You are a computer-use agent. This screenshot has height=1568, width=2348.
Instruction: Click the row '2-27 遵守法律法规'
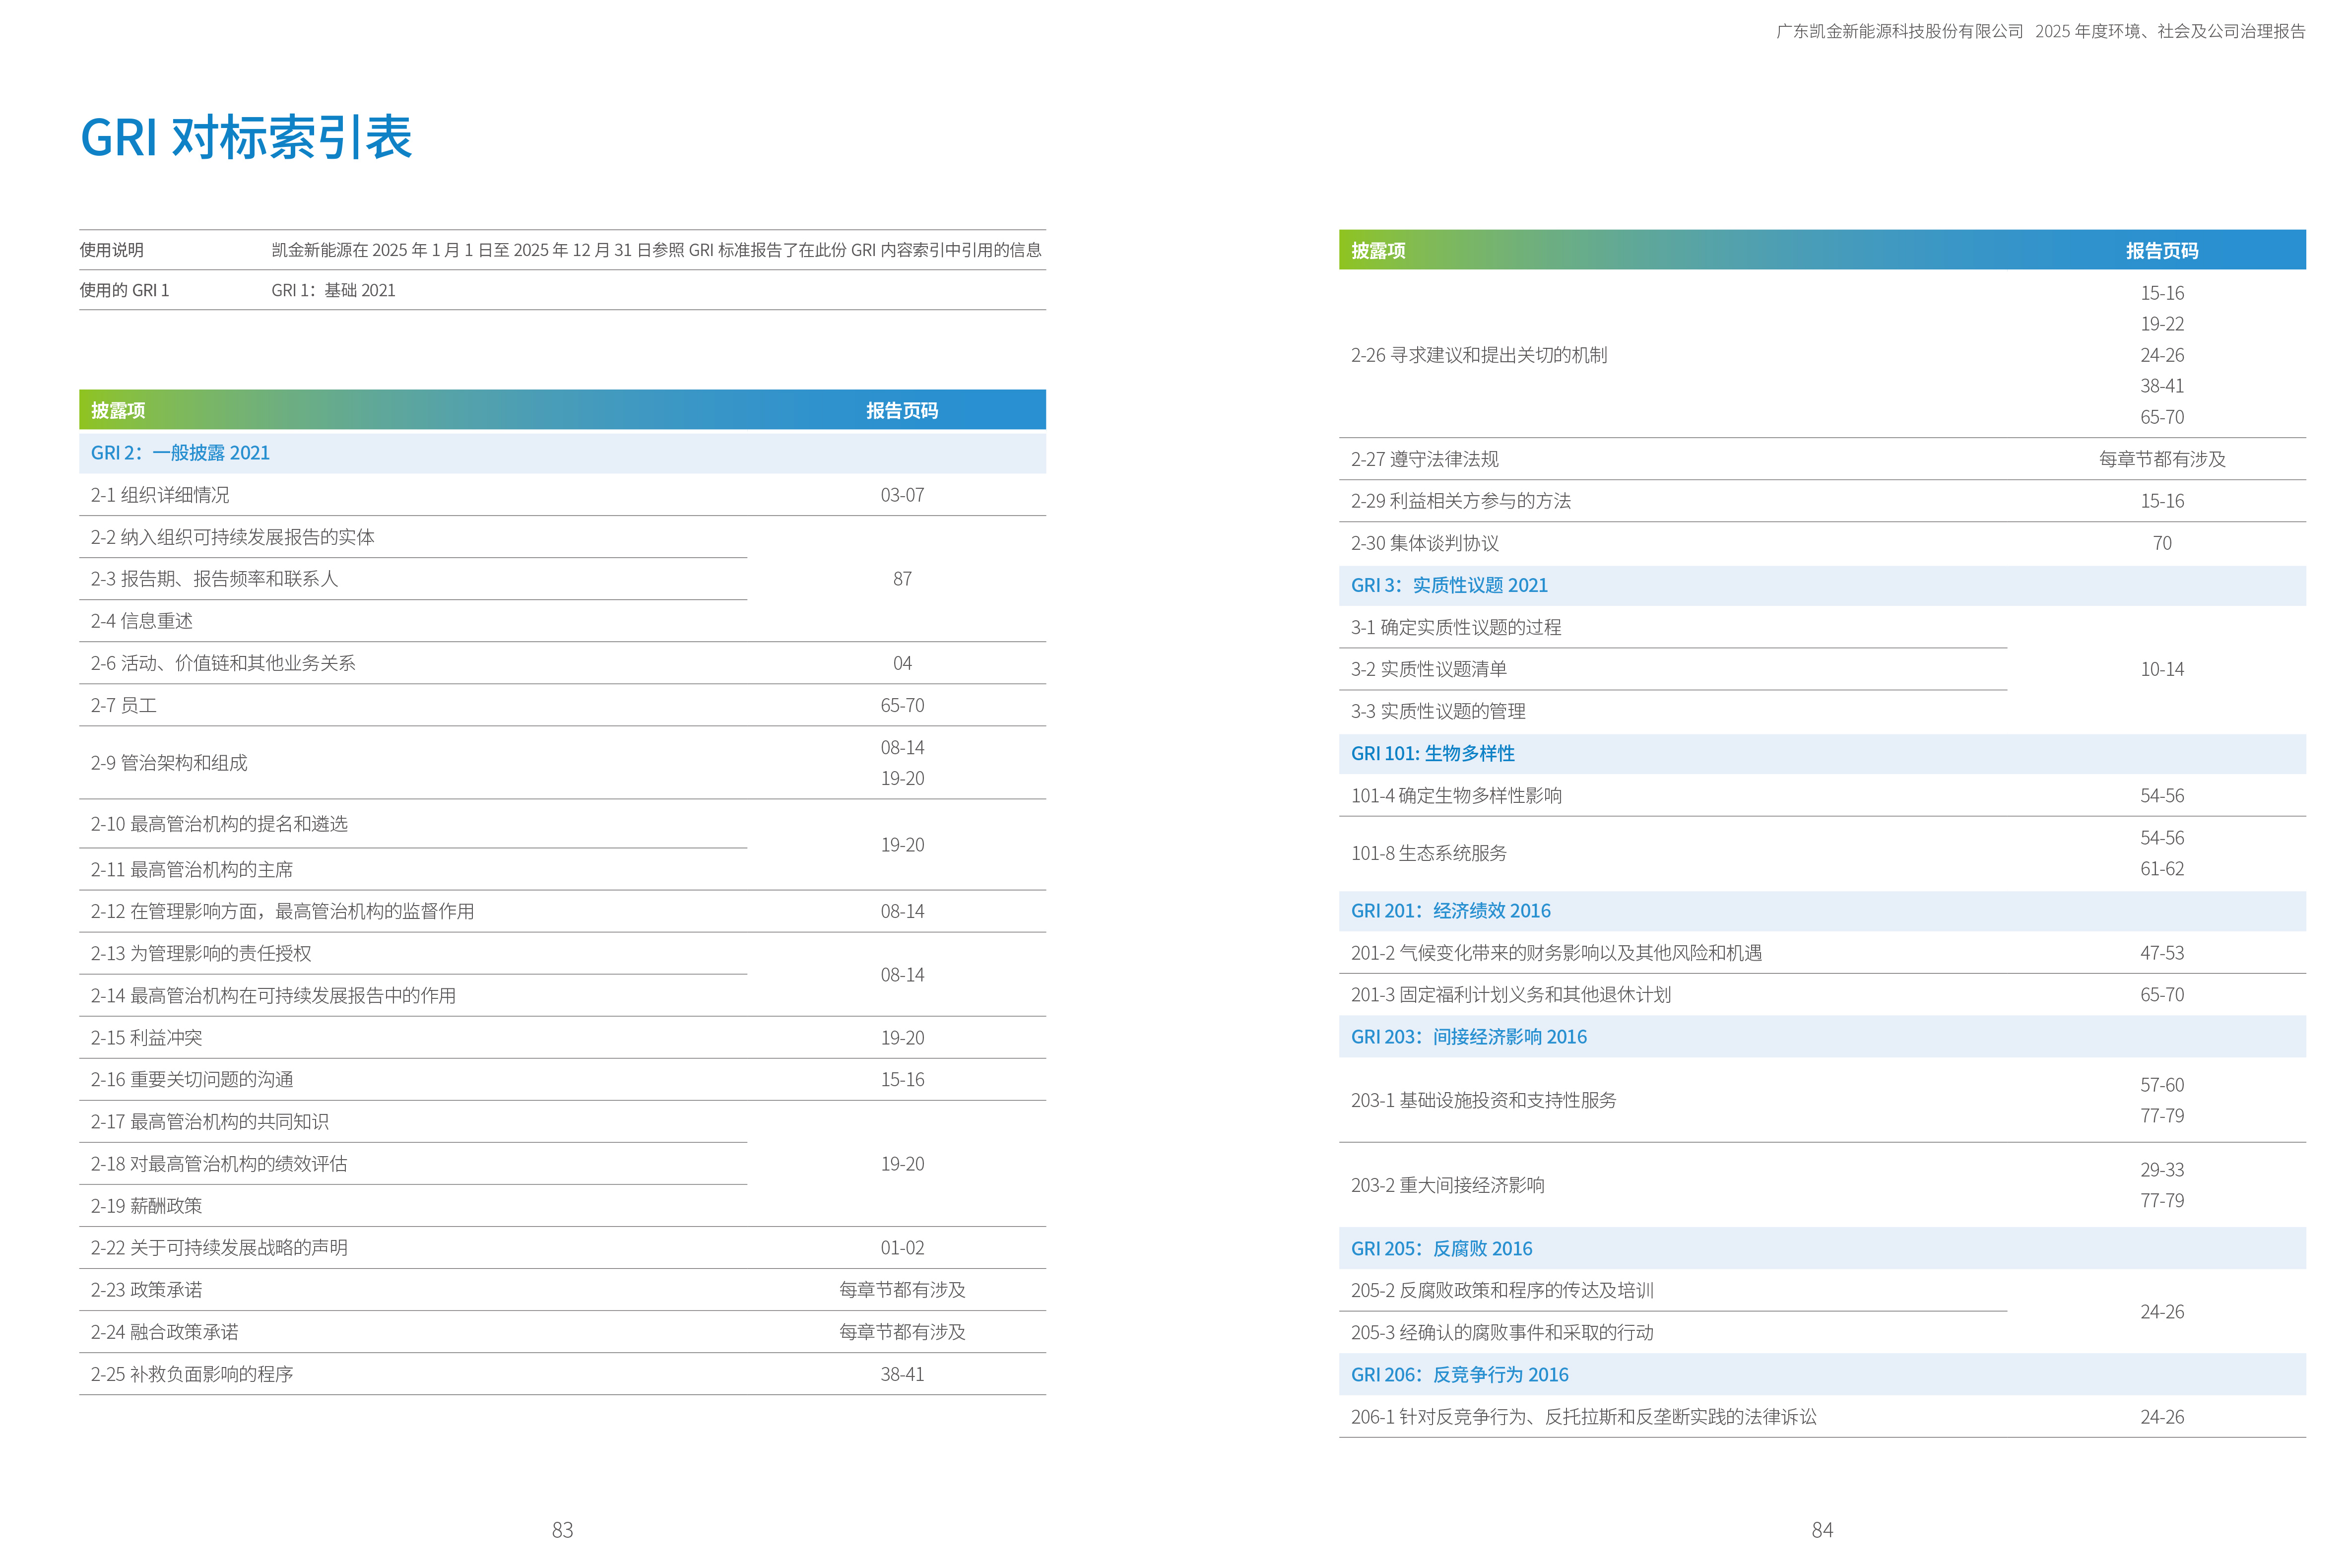coord(1424,459)
